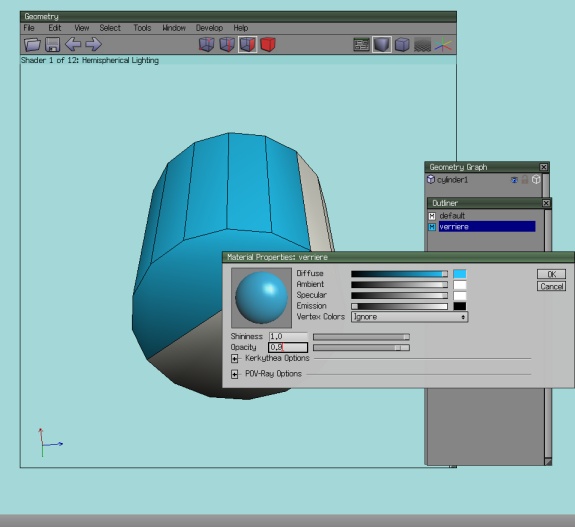
Task: Open the Tools menu
Action: [142, 28]
